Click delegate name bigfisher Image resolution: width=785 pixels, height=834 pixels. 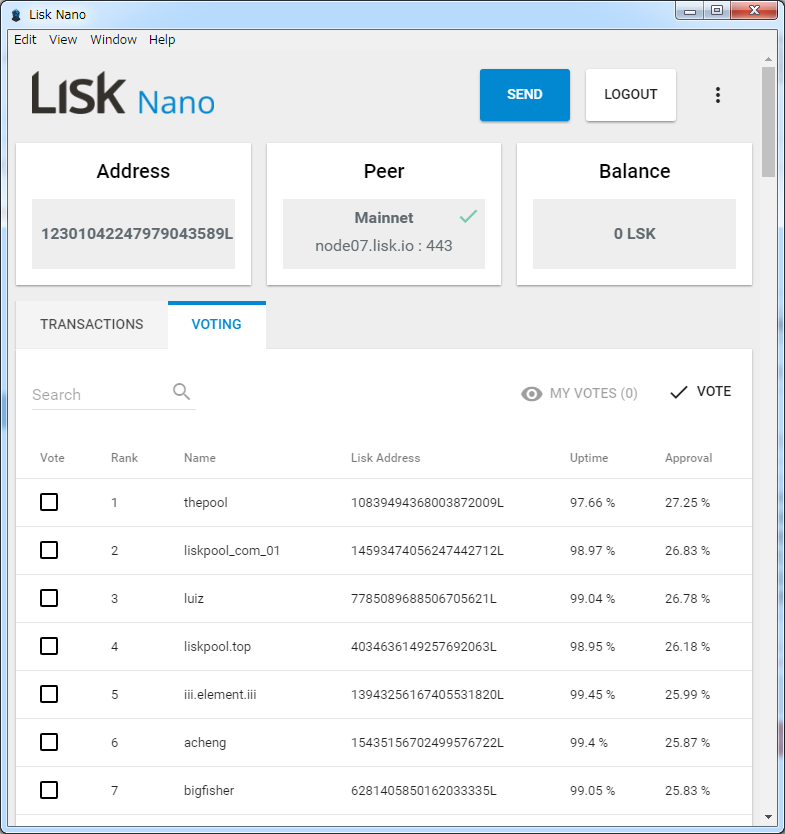click(x=209, y=790)
